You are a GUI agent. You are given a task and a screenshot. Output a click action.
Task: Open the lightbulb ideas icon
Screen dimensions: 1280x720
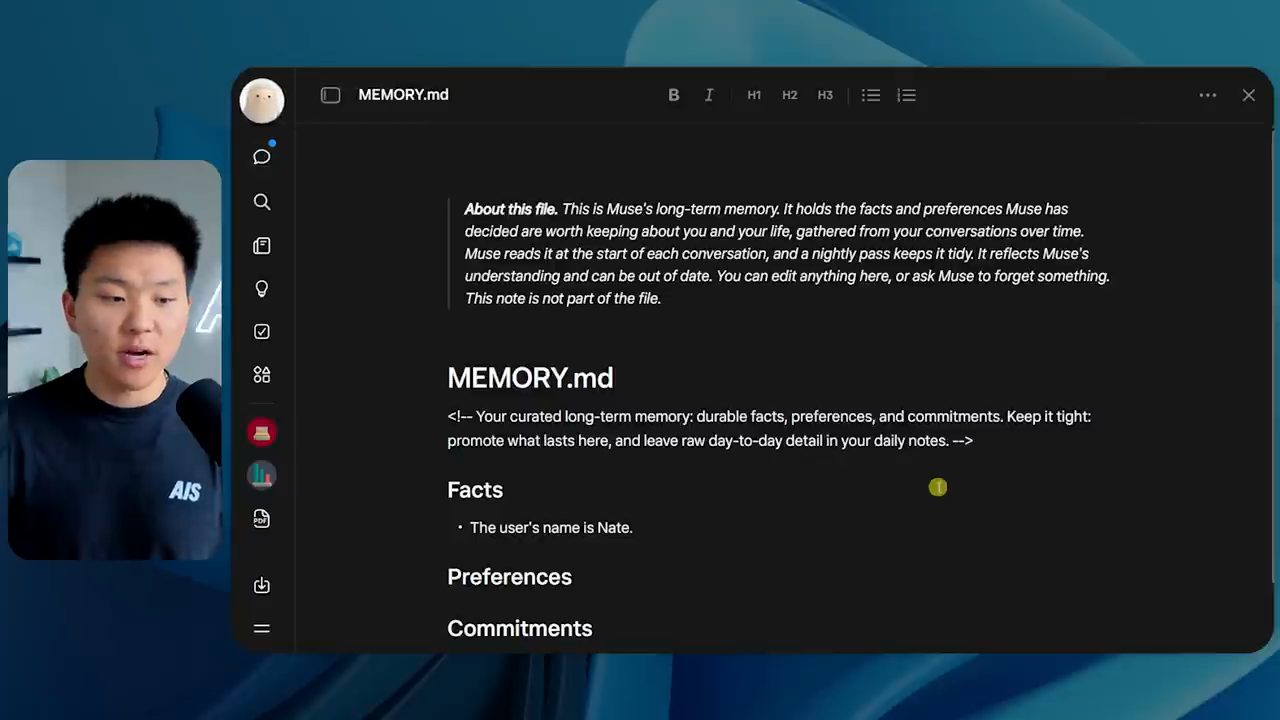(x=262, y=289)
